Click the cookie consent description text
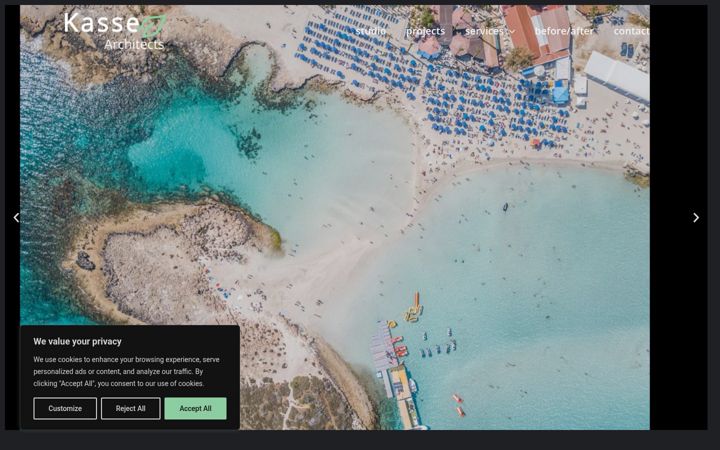The image size is (720, 450). click(126, 371)
